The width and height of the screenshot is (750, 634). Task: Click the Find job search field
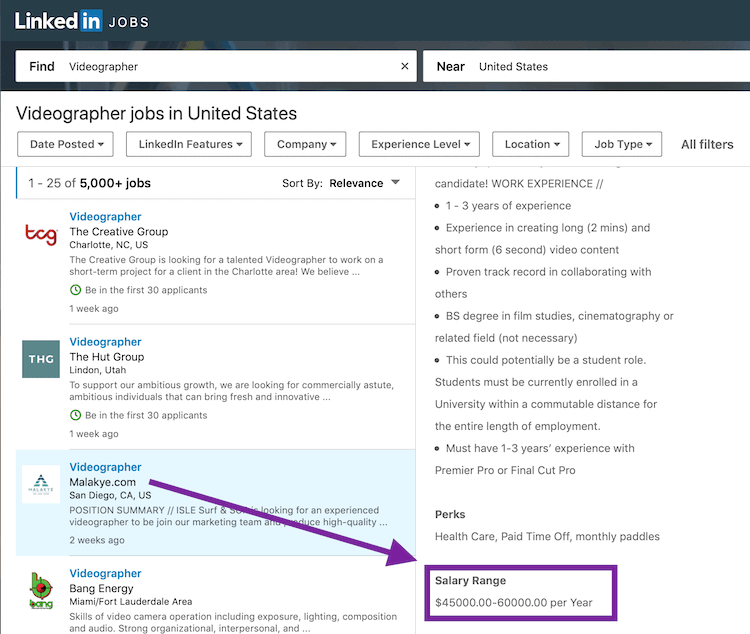[x=230, y=67]
